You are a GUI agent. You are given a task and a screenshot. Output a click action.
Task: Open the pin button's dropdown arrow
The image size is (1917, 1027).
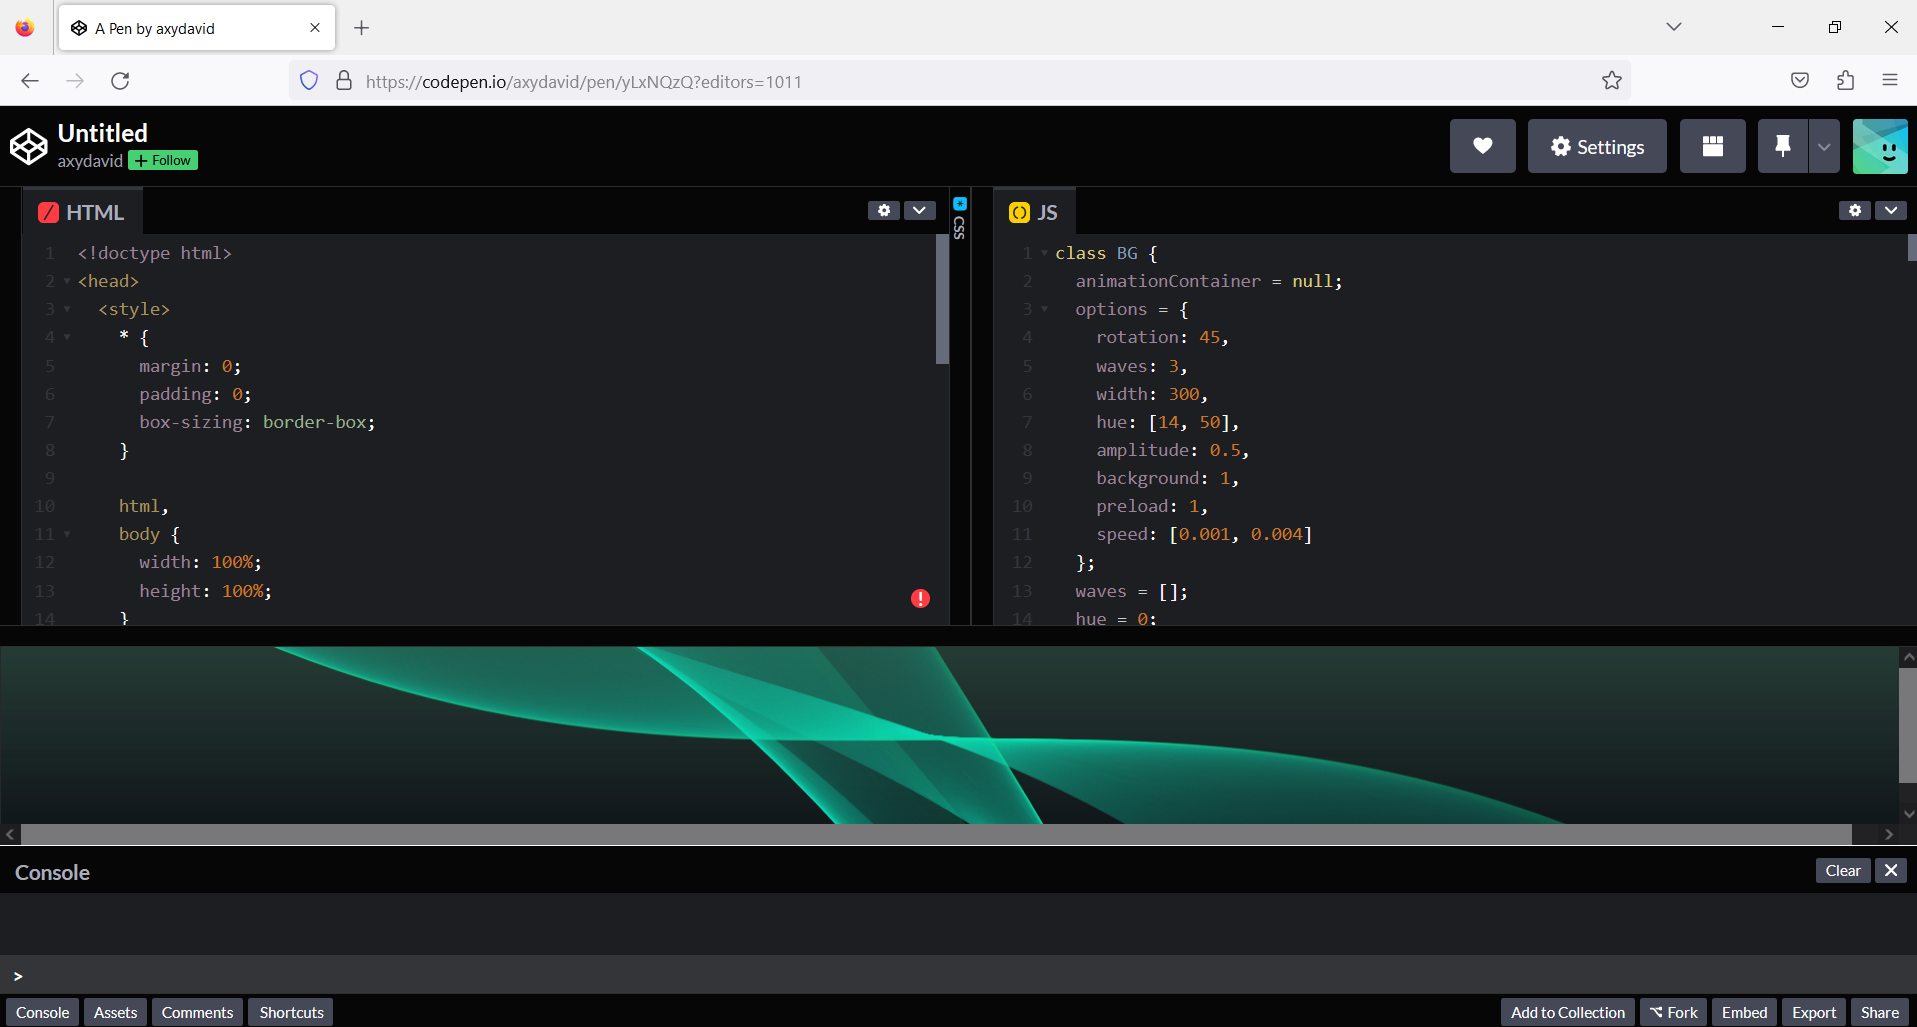click(x=1823, y=146)
